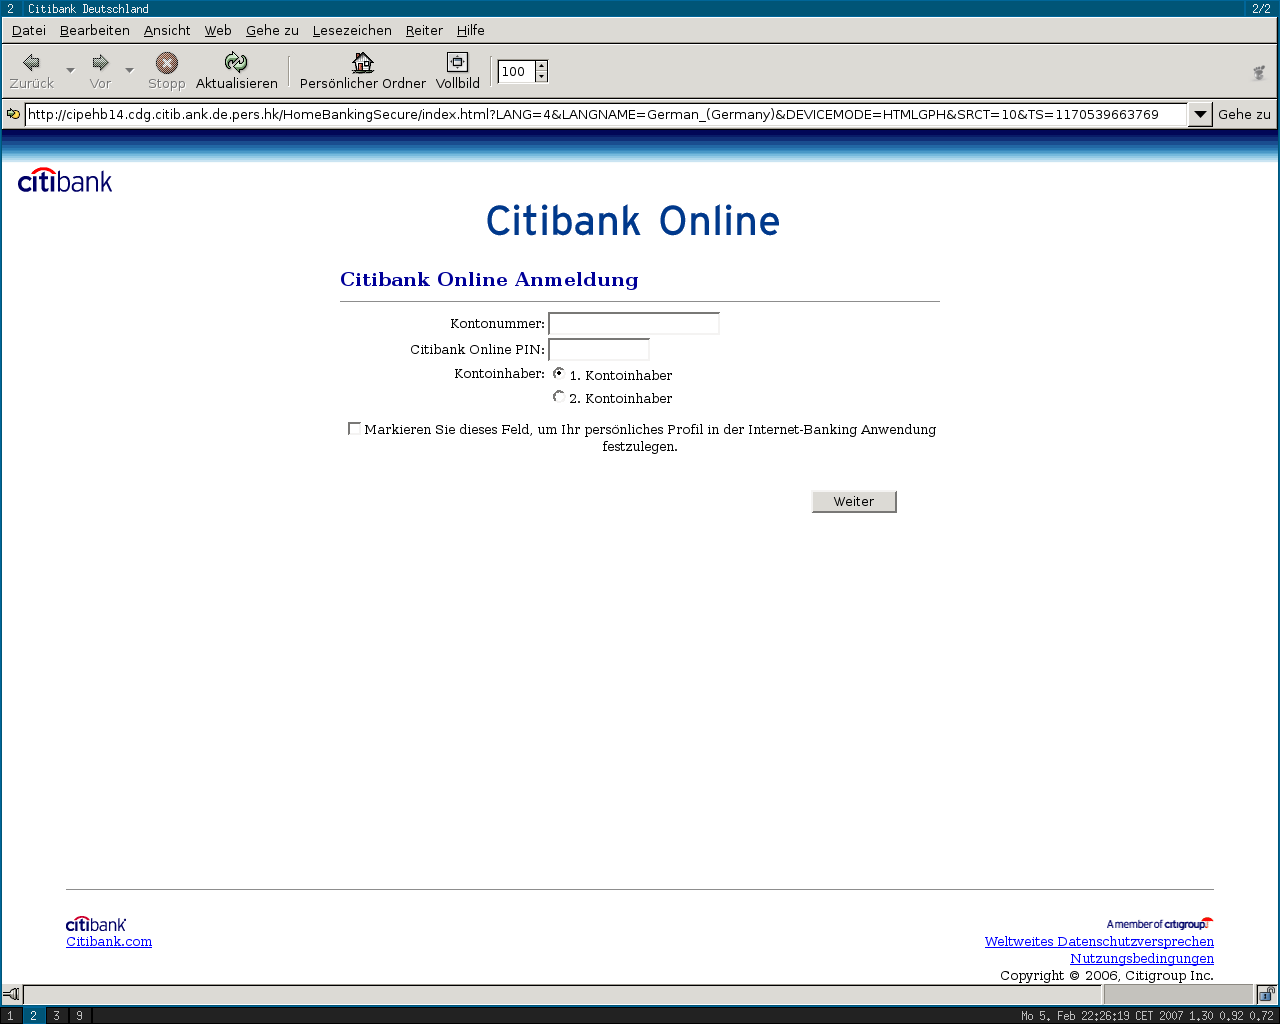Screen dimensions: 1280x1024
Task: Open the Vor history dropdown arrow
Action: [129, 70]
